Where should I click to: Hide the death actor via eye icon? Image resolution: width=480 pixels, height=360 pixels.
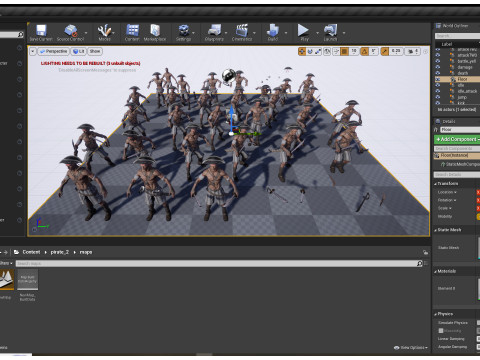tap(438, 73)
